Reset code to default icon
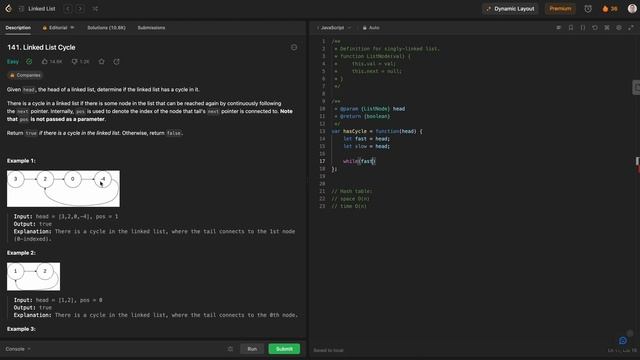The image size is (640, 360). pyautogui.click(x=595, y=28)
